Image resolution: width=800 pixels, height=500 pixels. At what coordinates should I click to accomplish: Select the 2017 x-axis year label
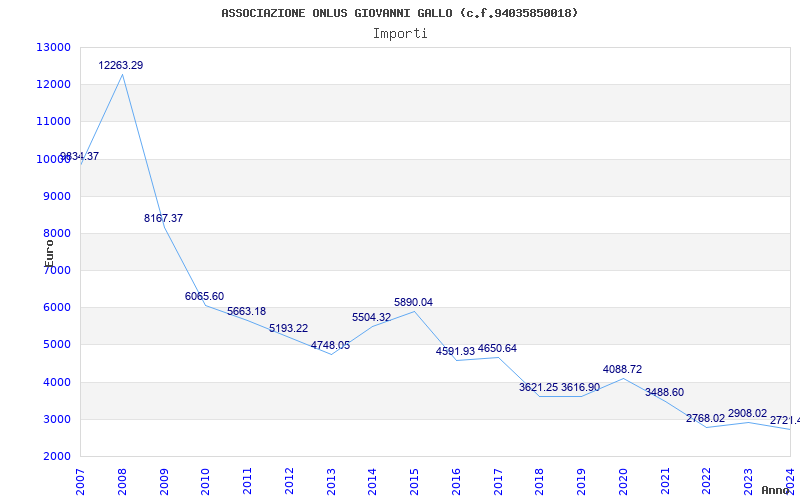498,481
